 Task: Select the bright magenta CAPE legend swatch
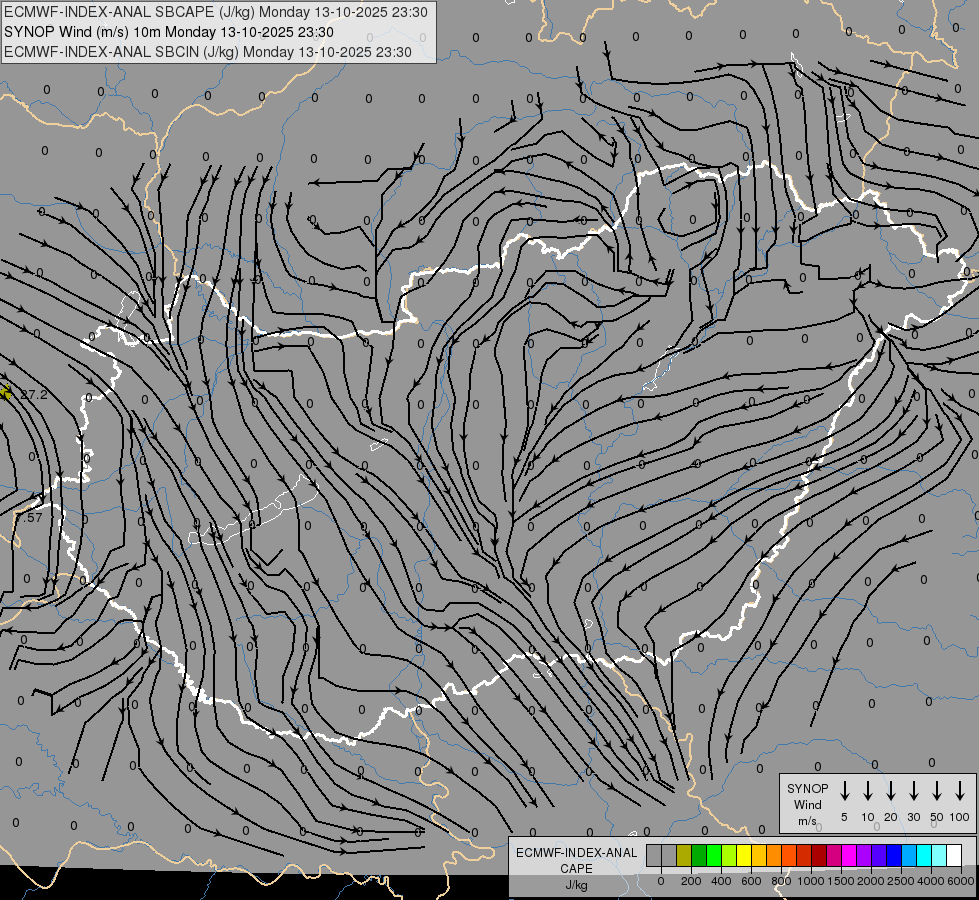(850, 855)
